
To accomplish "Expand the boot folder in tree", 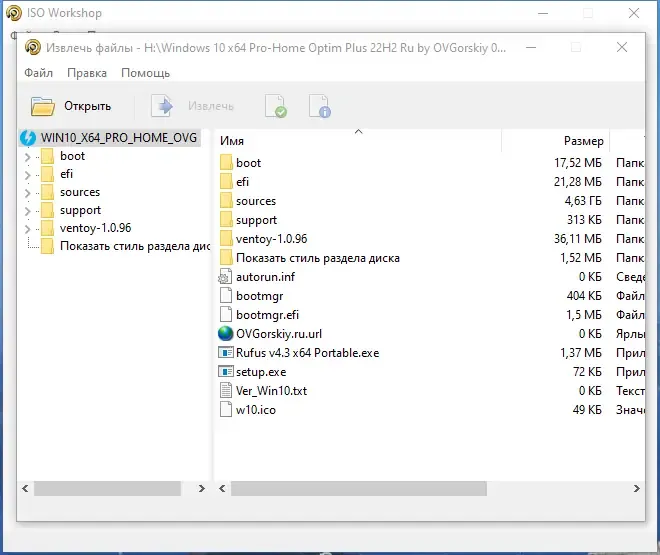I will click(x=27, y=157).
